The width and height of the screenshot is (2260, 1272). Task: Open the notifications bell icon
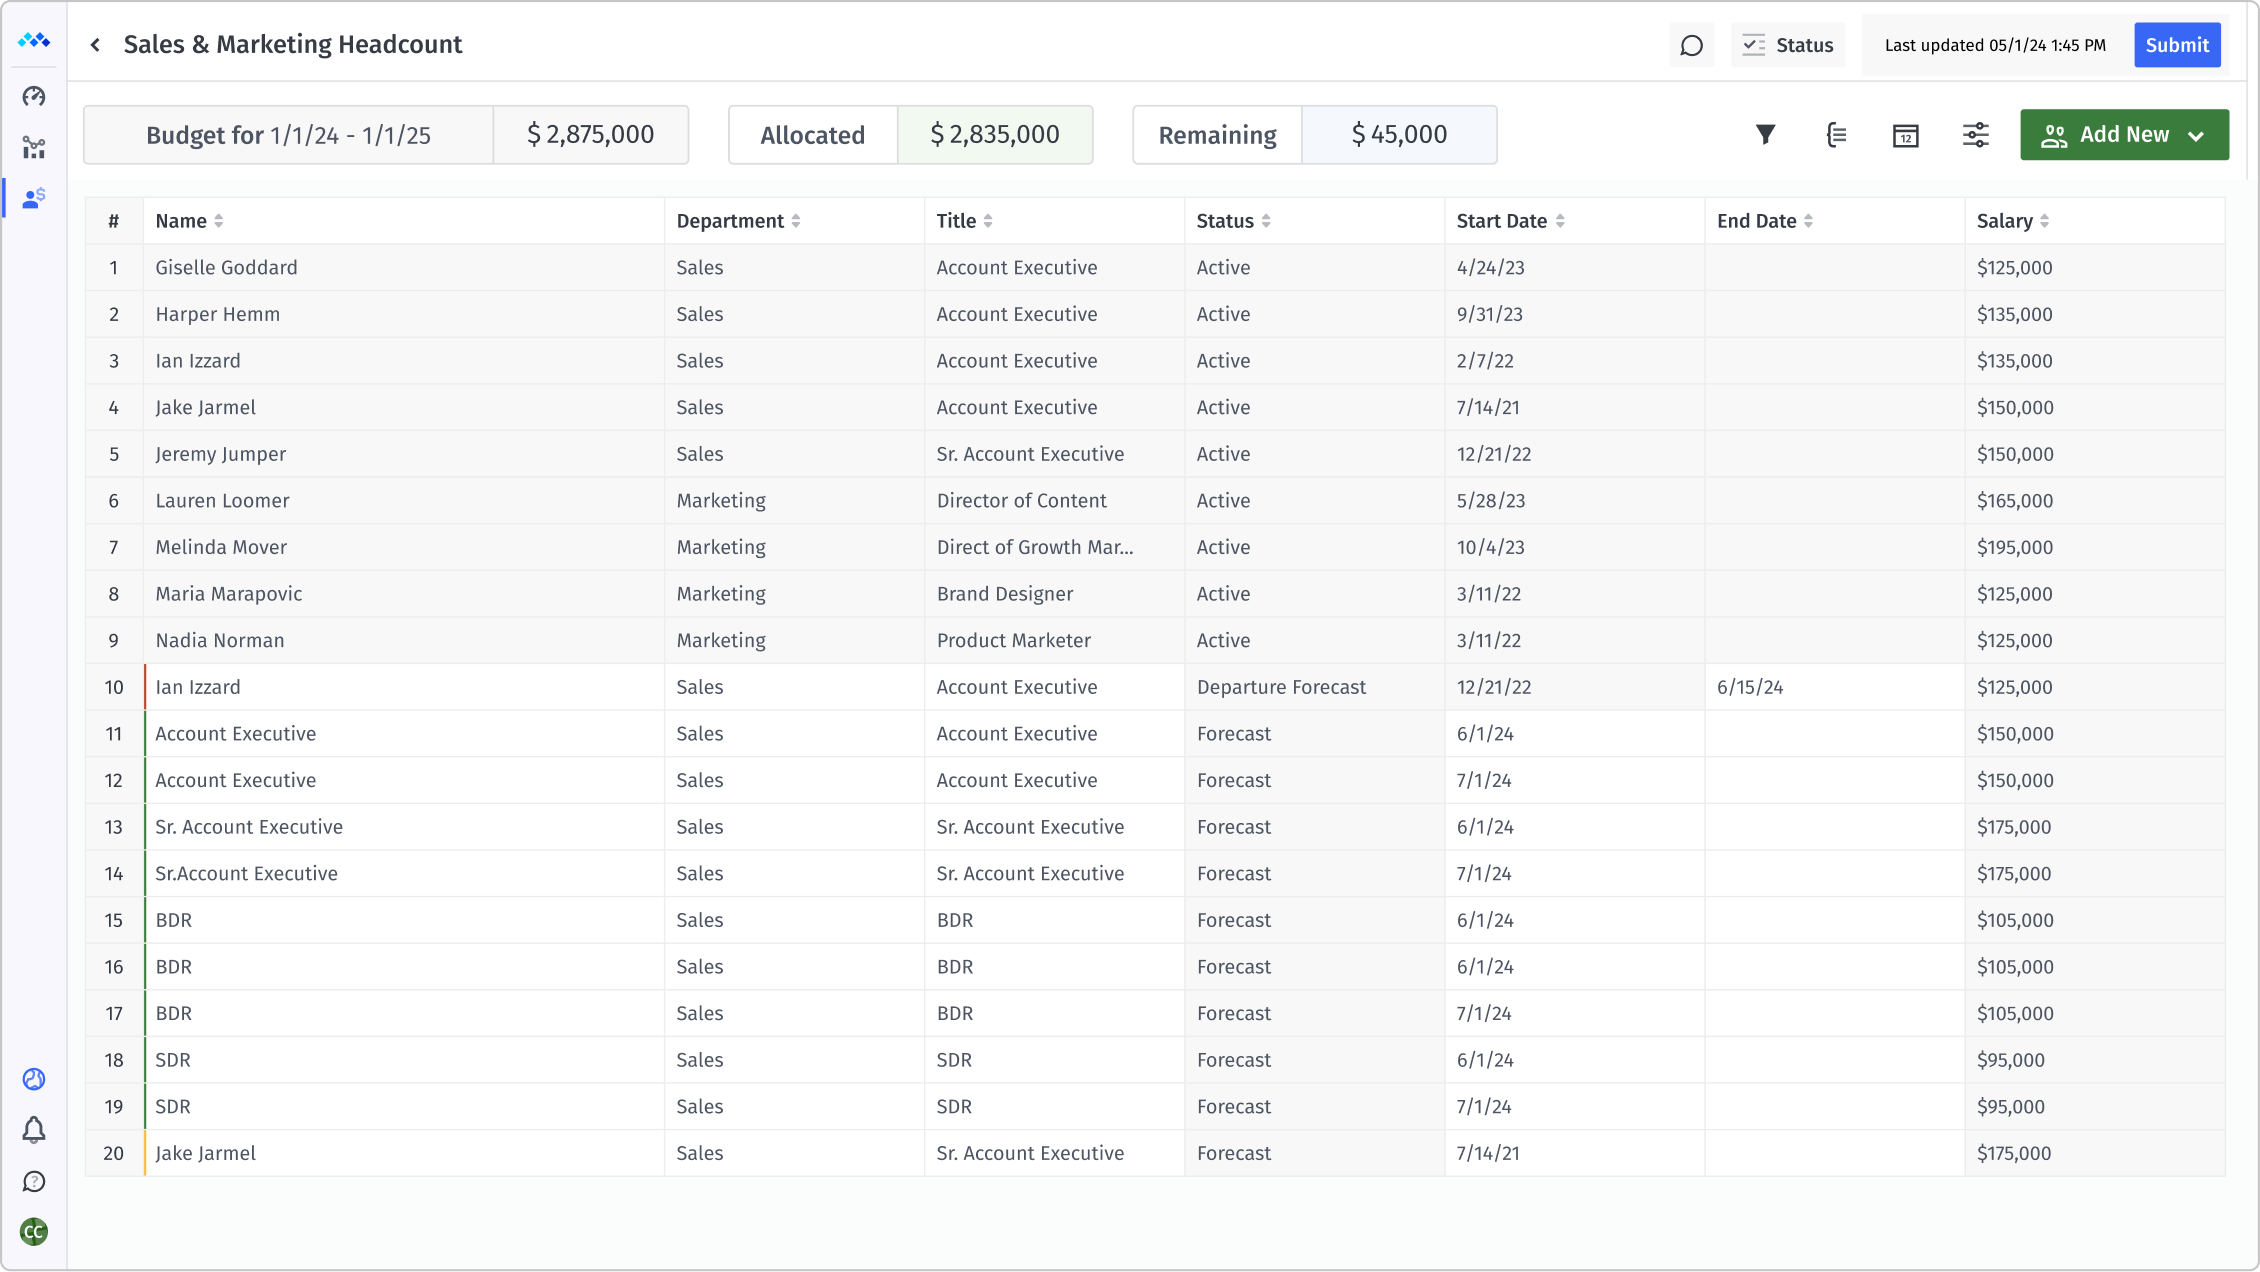pos(34,1130)
